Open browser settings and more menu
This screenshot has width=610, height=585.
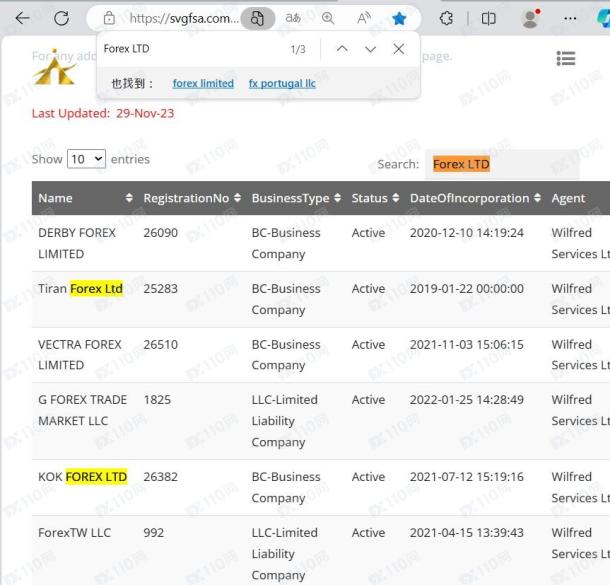[x=570, y=18]
